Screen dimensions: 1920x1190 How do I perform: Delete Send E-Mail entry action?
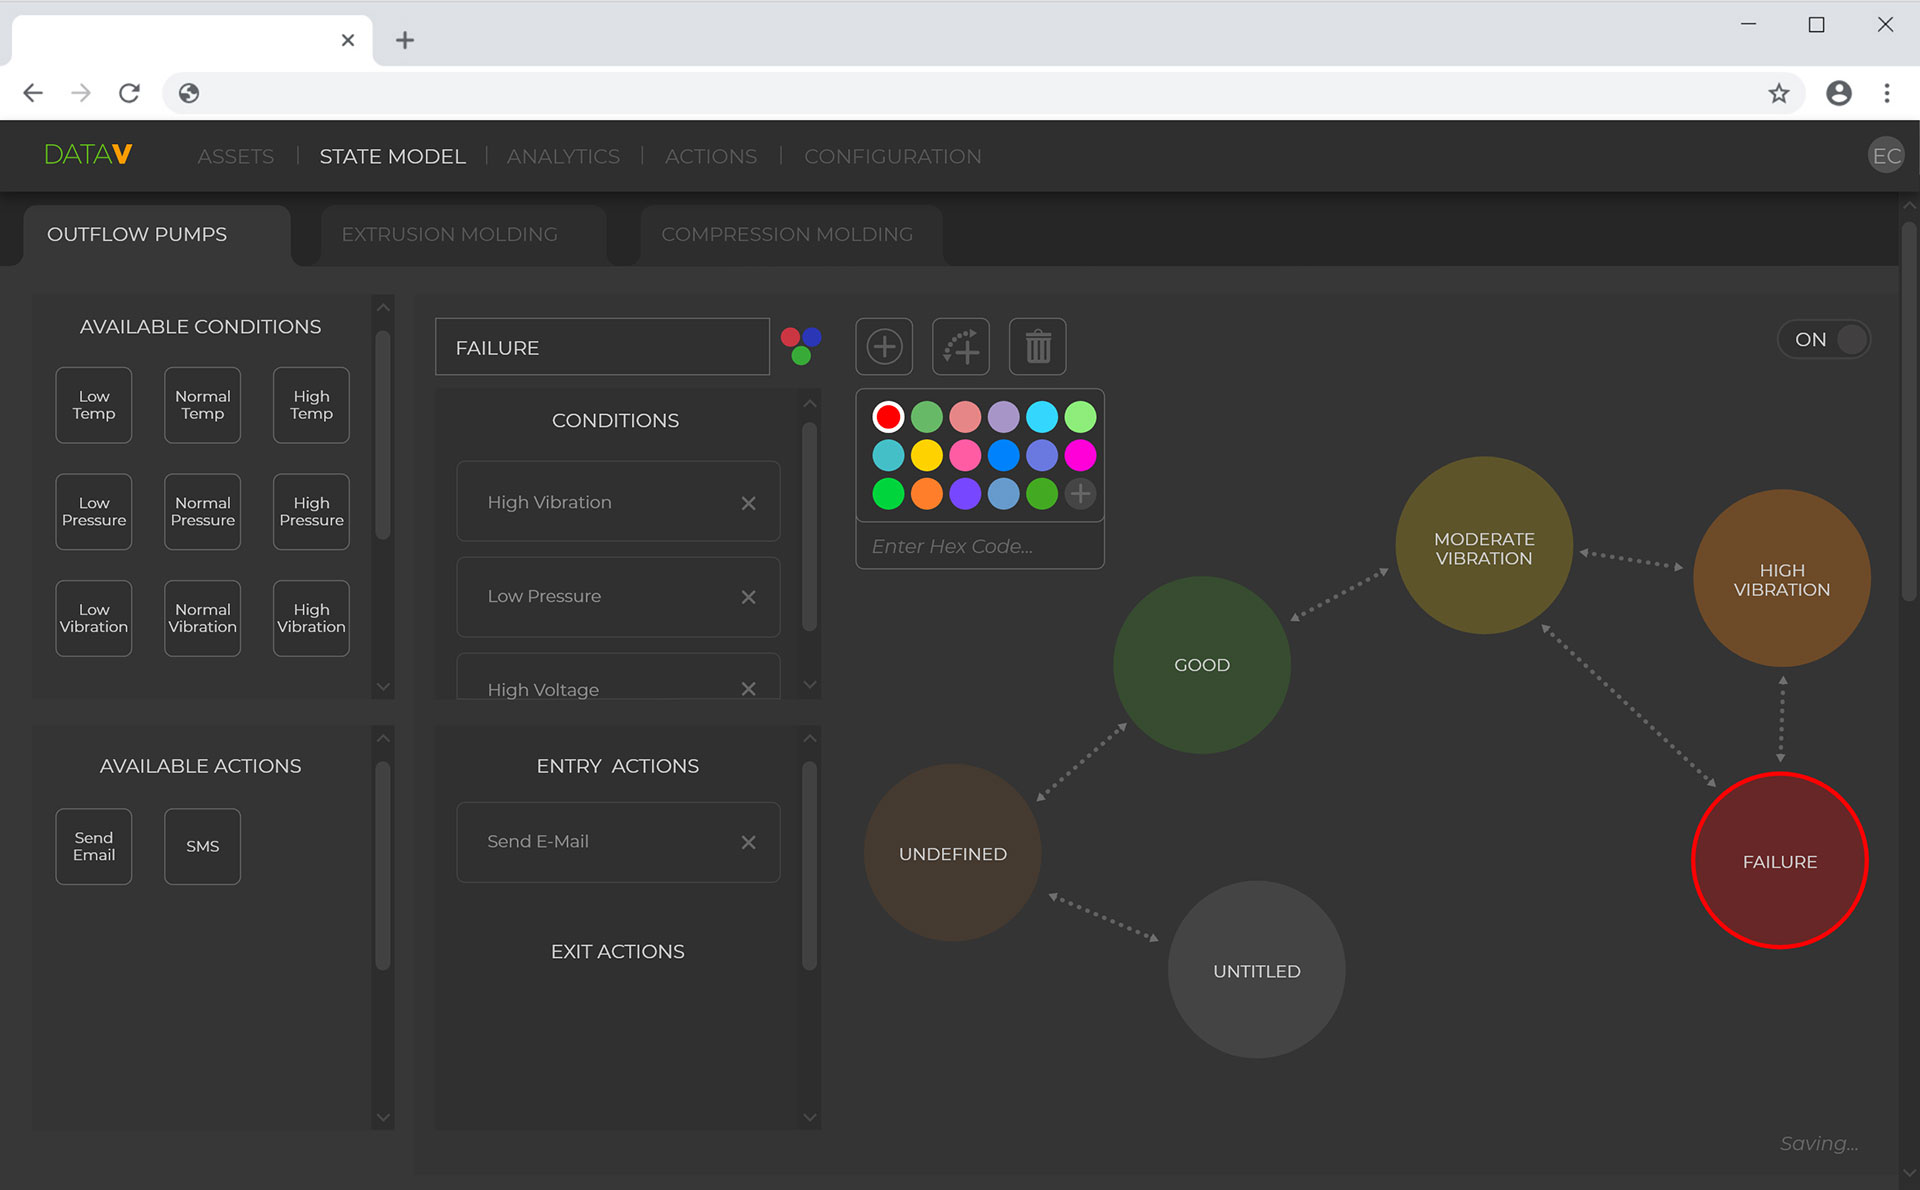click(748, 842)
